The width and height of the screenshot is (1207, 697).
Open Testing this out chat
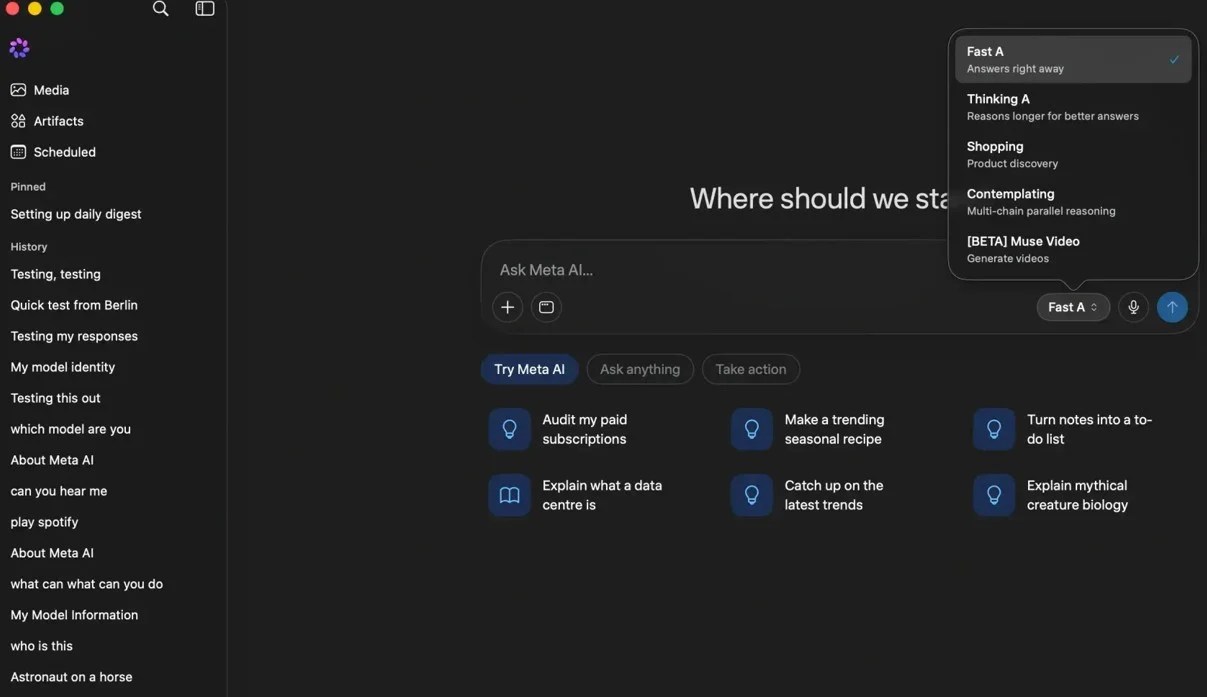point(55,398)
